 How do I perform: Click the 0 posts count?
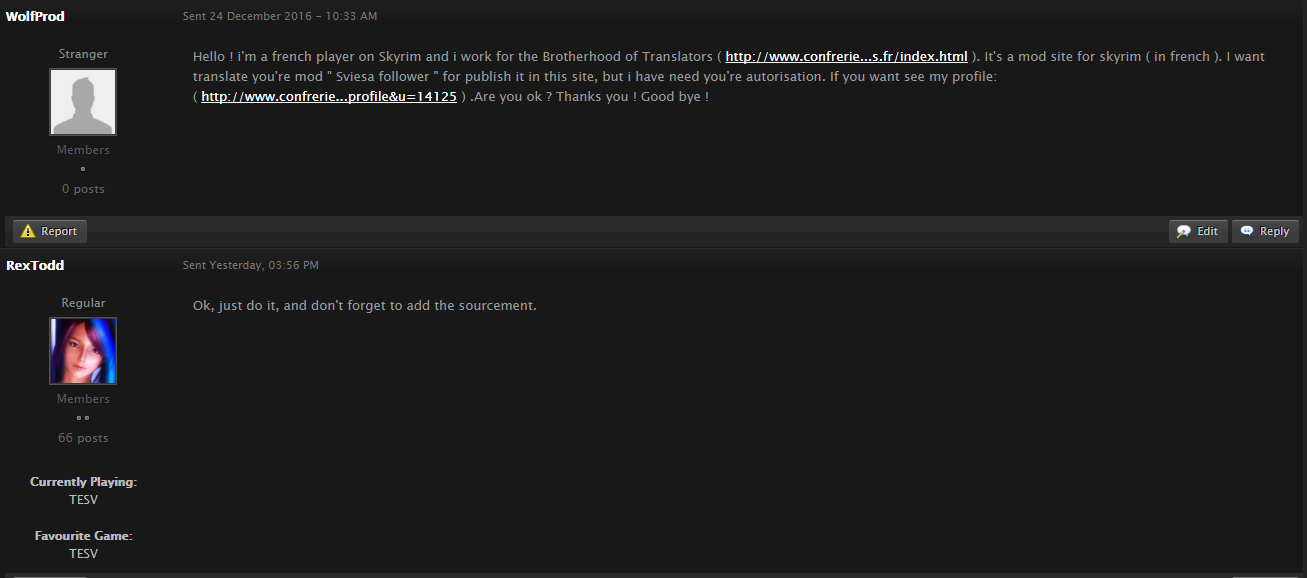tap(83, 189)
